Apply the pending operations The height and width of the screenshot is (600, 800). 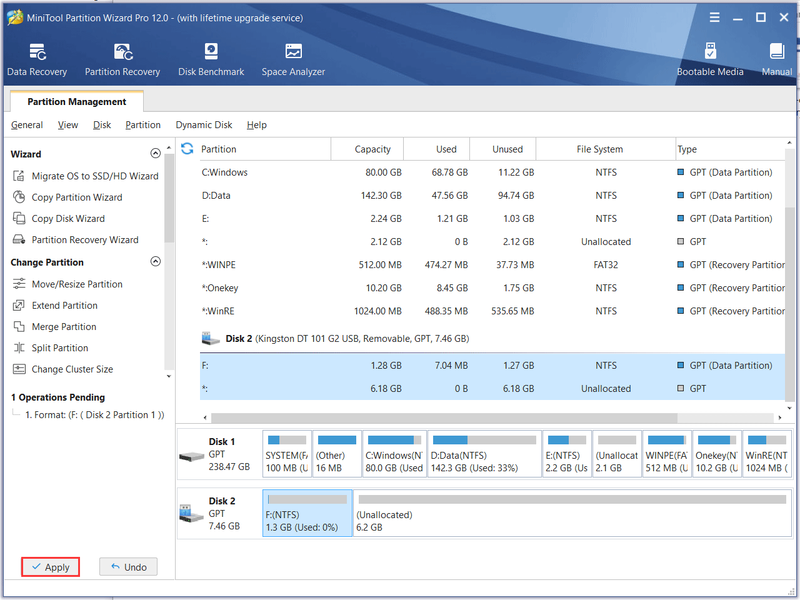coord(51,567)
